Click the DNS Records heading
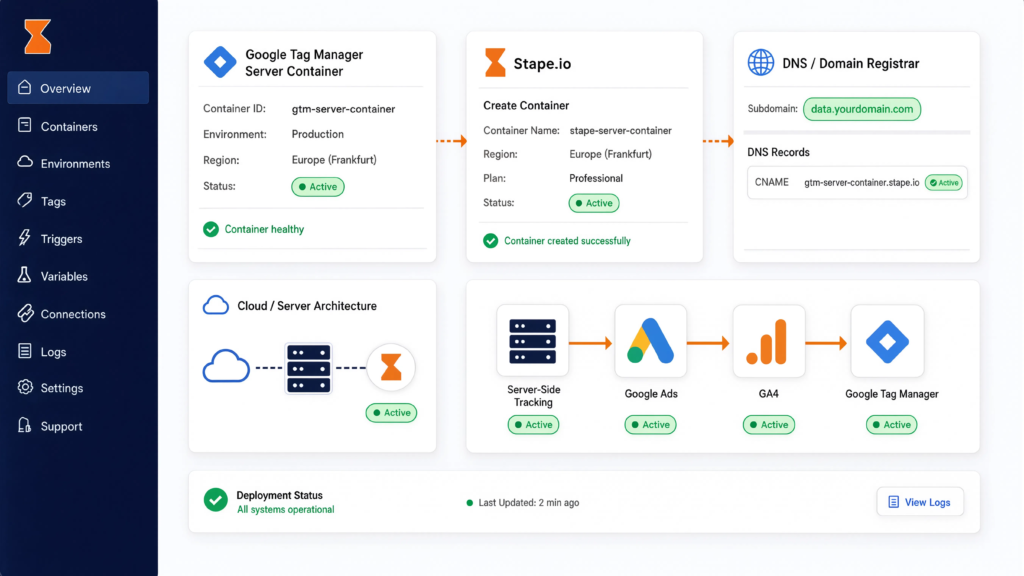1024x576 pixels. point(778,152)
